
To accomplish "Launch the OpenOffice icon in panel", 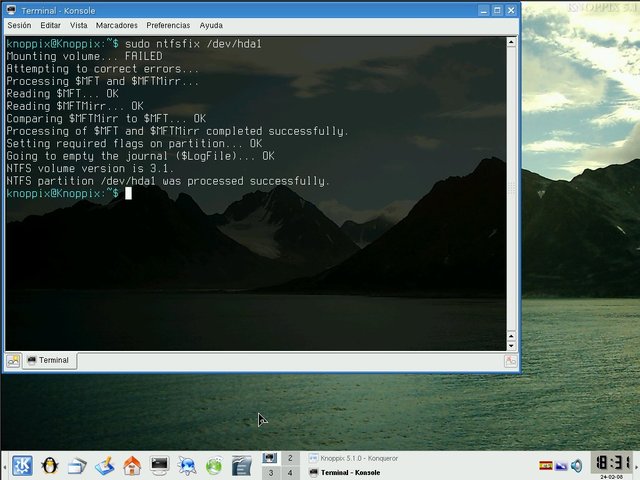I will click(241, 466).
